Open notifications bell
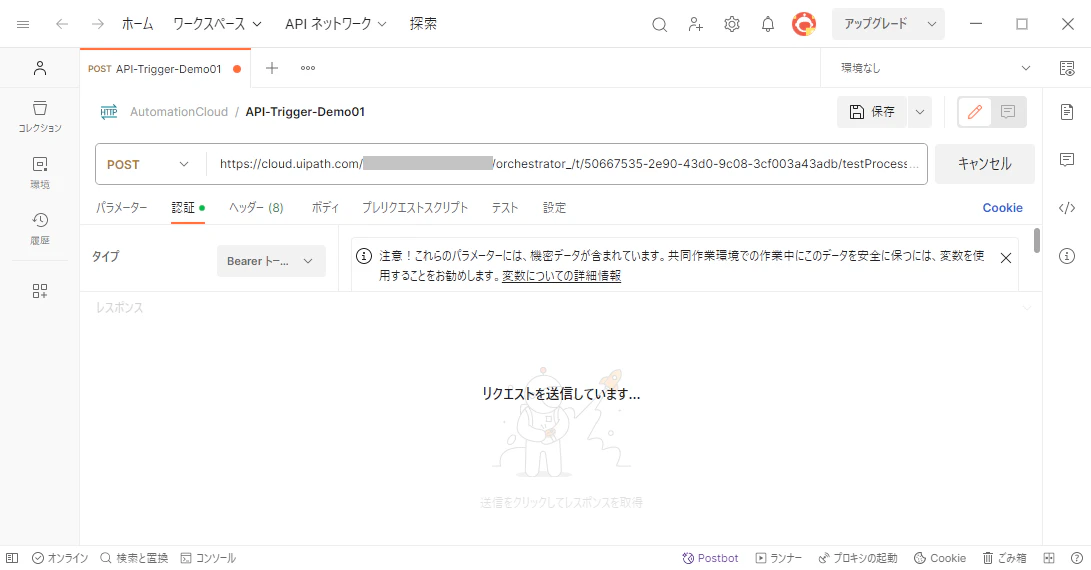1091x570 pixels. pos(767,24)
